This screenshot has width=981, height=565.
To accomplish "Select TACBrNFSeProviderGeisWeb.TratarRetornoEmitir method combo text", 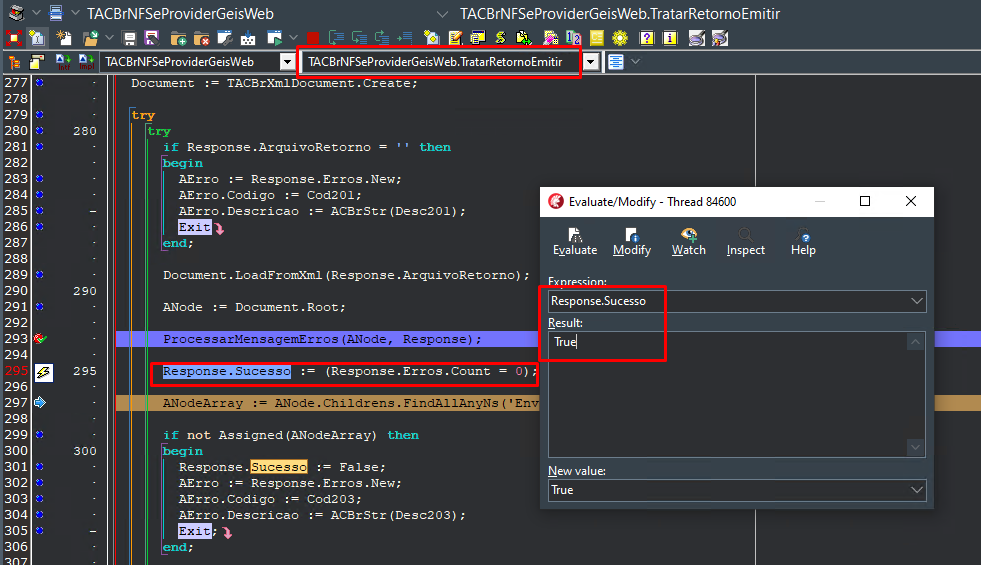I will tap(435, 62).
